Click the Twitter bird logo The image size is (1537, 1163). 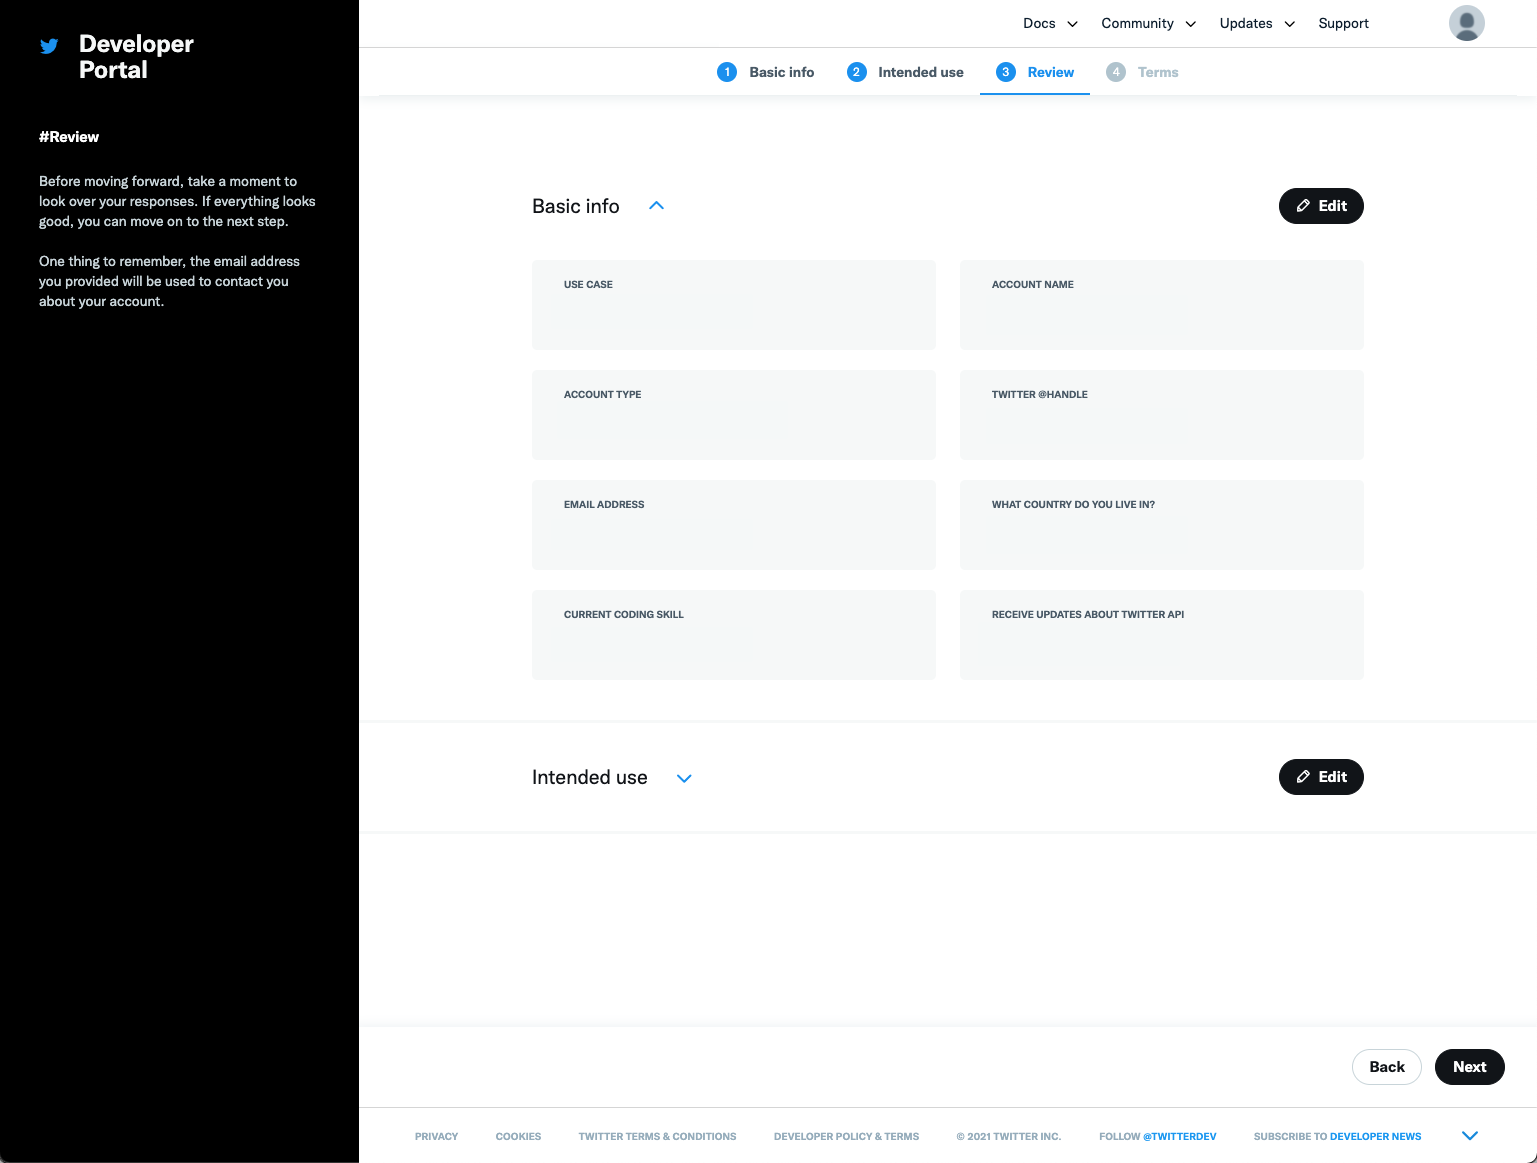click(x=49, y=46)
